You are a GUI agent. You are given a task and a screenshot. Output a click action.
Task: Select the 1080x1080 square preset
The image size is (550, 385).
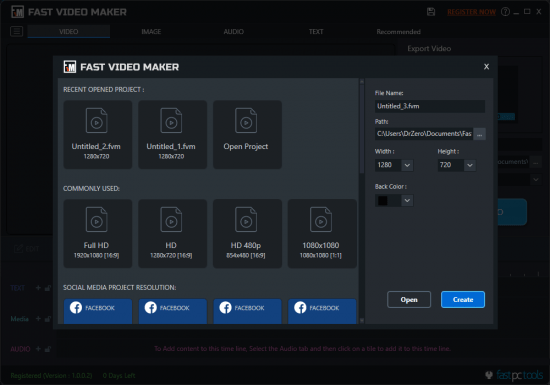[322, 234]
